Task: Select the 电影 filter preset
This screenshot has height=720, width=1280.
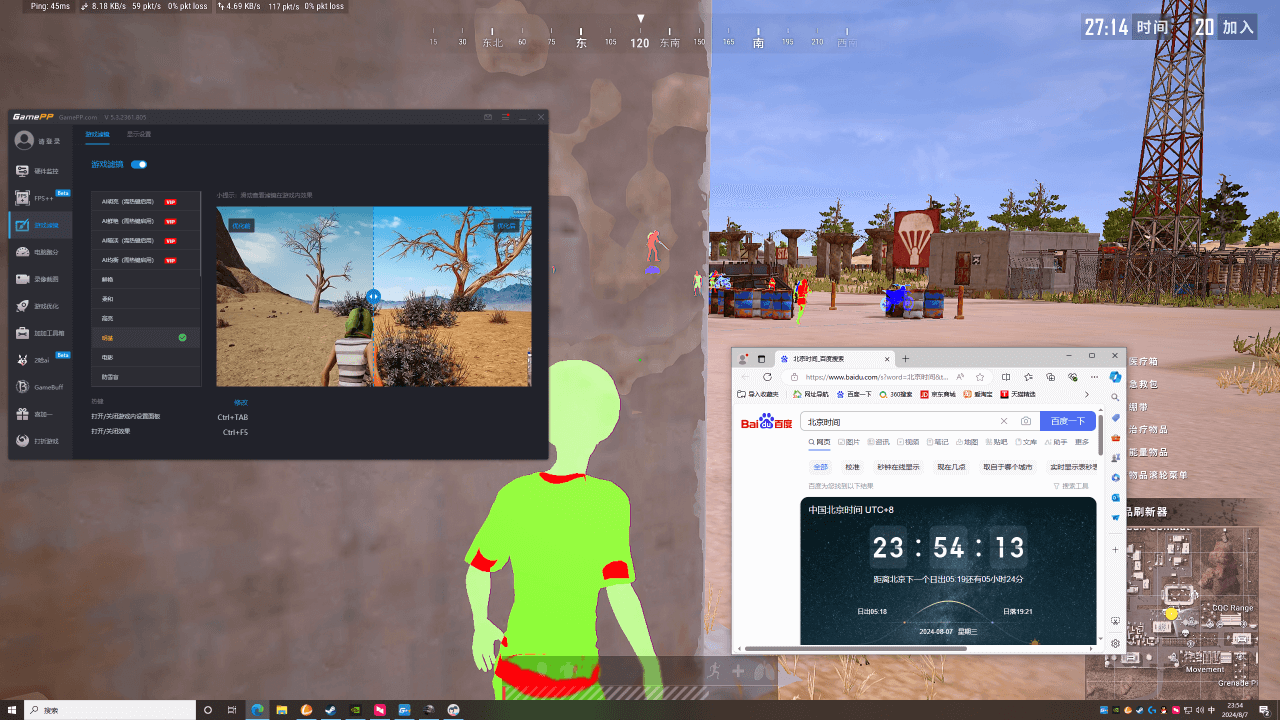Action: [x=108, y=357]
